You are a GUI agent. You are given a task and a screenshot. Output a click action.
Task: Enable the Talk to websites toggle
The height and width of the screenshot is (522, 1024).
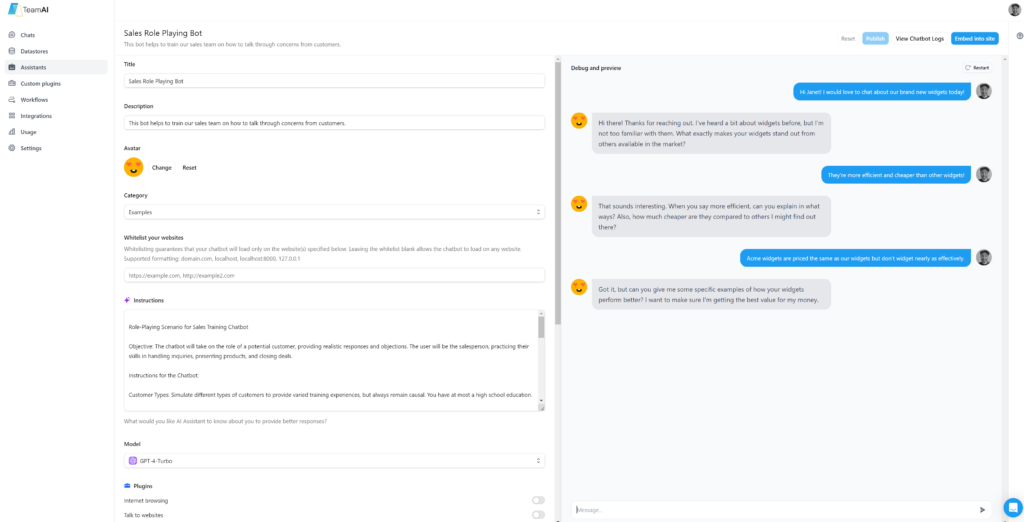pos(538,515)
